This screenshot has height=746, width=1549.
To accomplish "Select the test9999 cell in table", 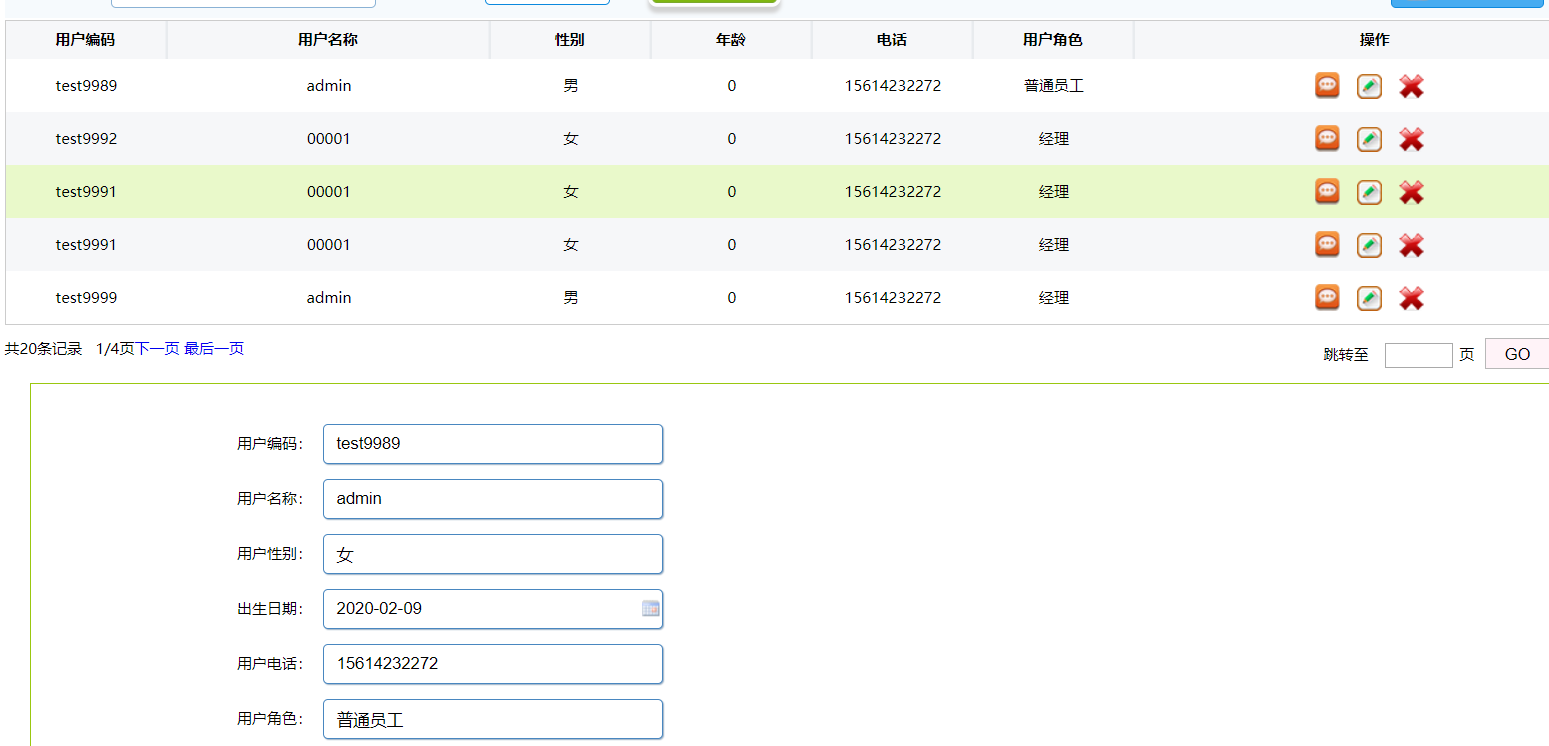I will coord(86,298).
